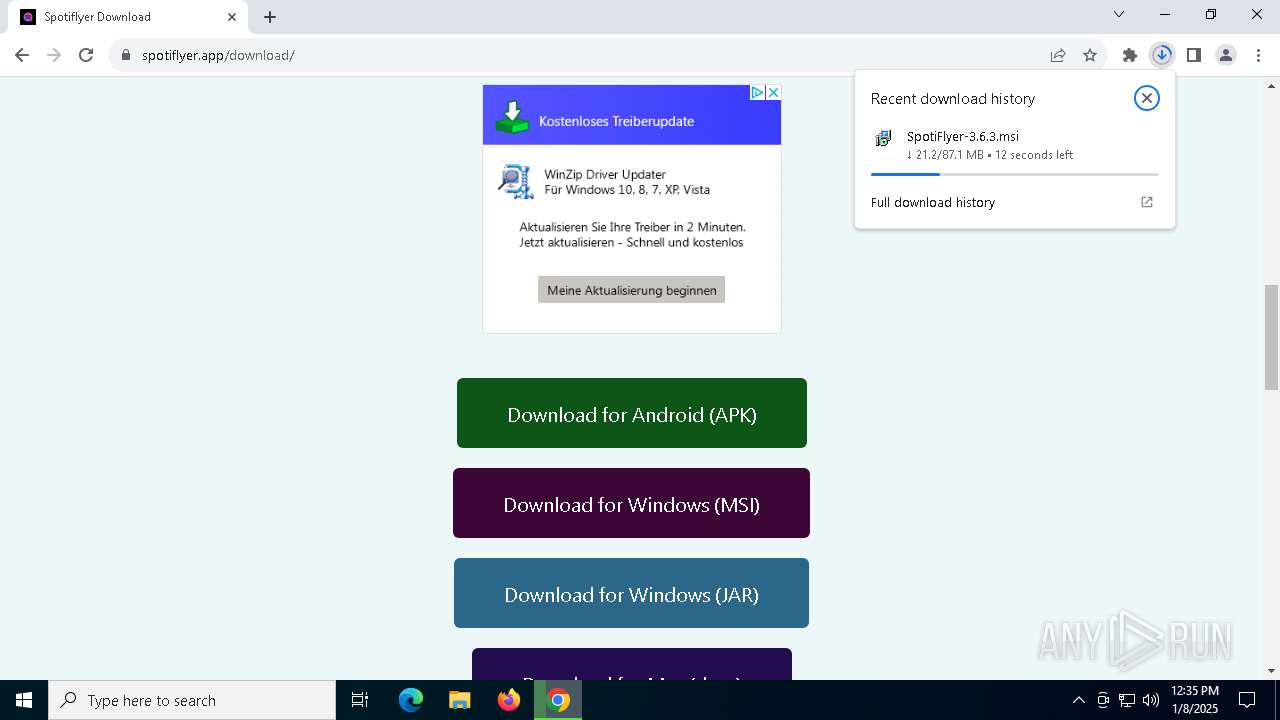Click the Kostenloses Treiberupdate ad banner

pyautogui.click(x=632, y=115)
